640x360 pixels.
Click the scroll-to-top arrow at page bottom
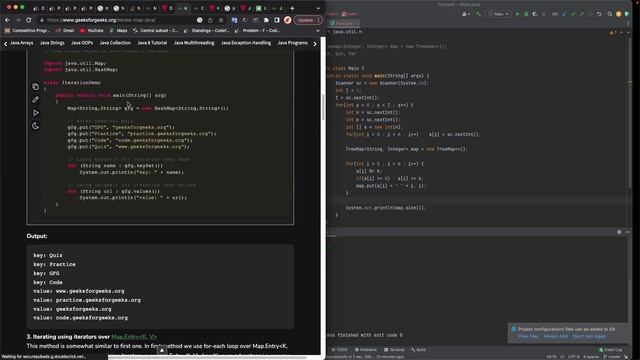coord(162,350)
